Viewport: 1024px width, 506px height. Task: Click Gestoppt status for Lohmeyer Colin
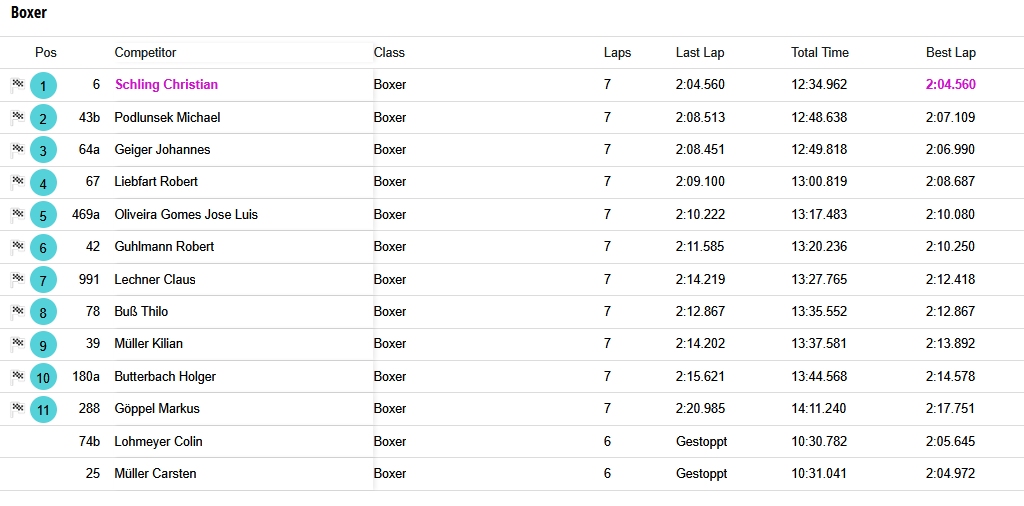coord(701,442)
